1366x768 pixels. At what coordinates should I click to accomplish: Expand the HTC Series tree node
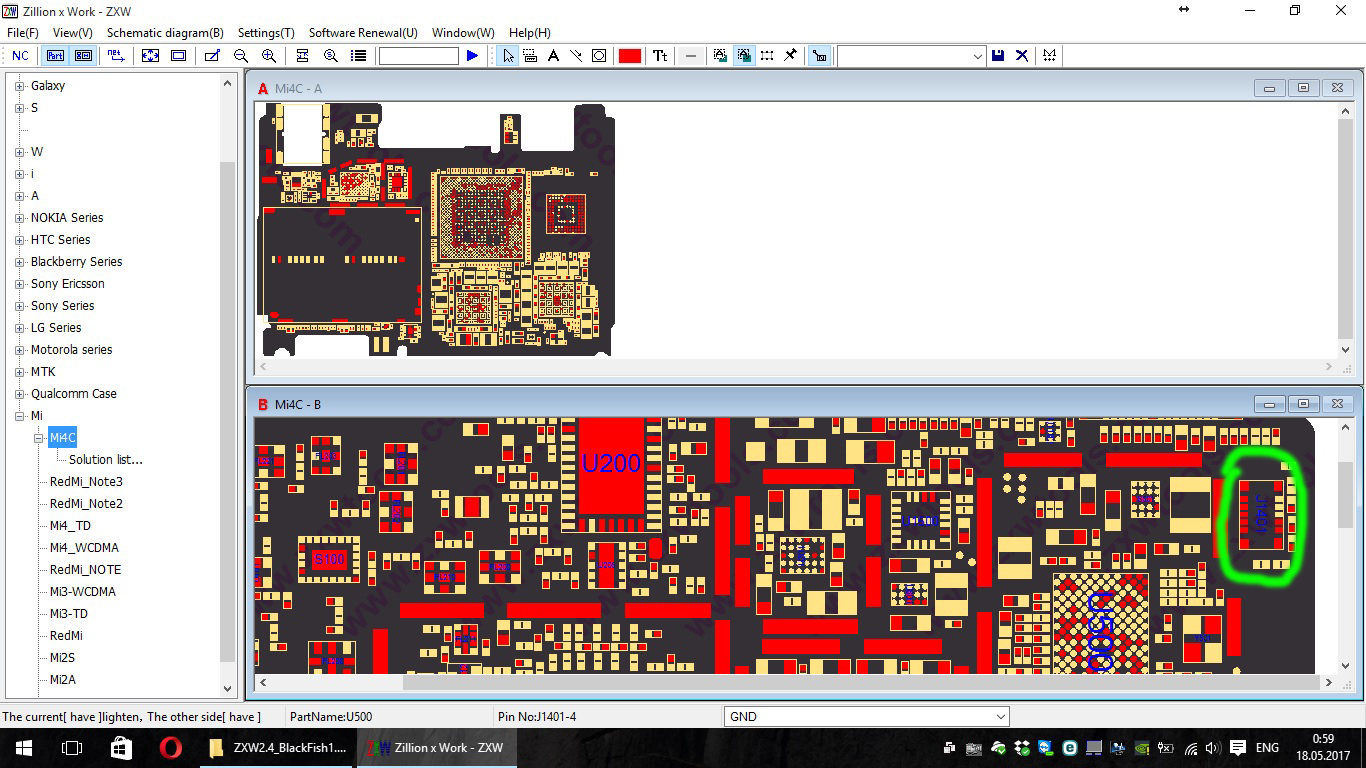click(x=19, y=240)
